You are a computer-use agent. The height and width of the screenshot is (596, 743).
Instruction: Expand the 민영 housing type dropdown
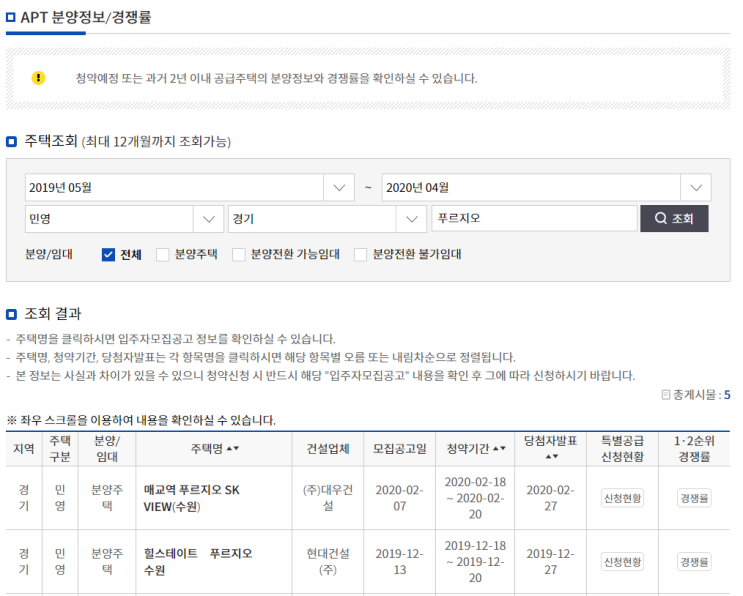tap(124, 219)
